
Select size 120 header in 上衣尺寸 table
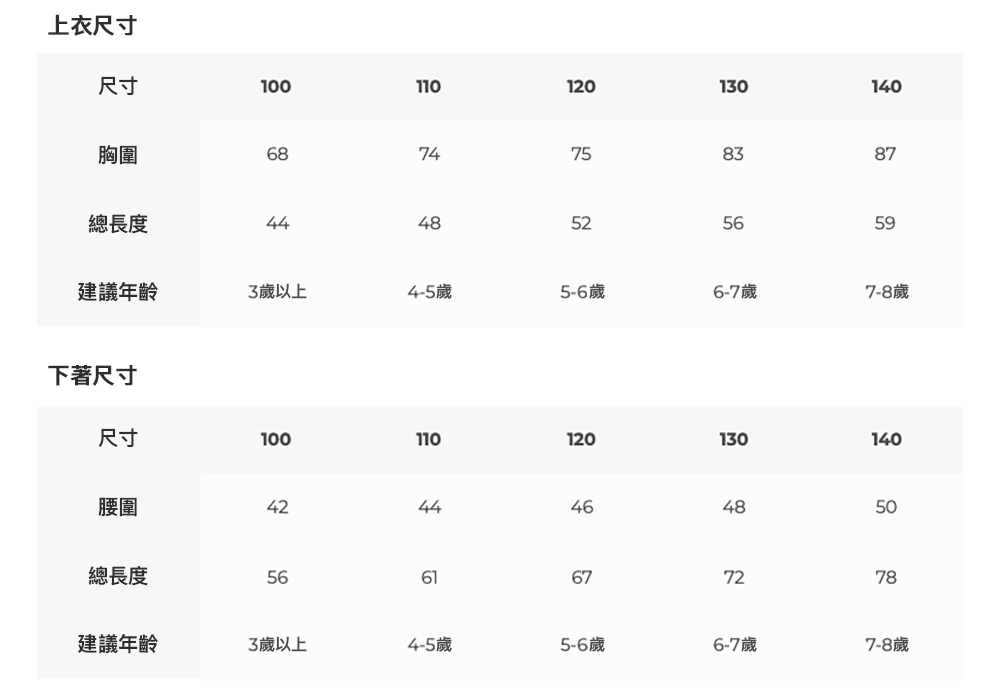click(x=581, y=87)
